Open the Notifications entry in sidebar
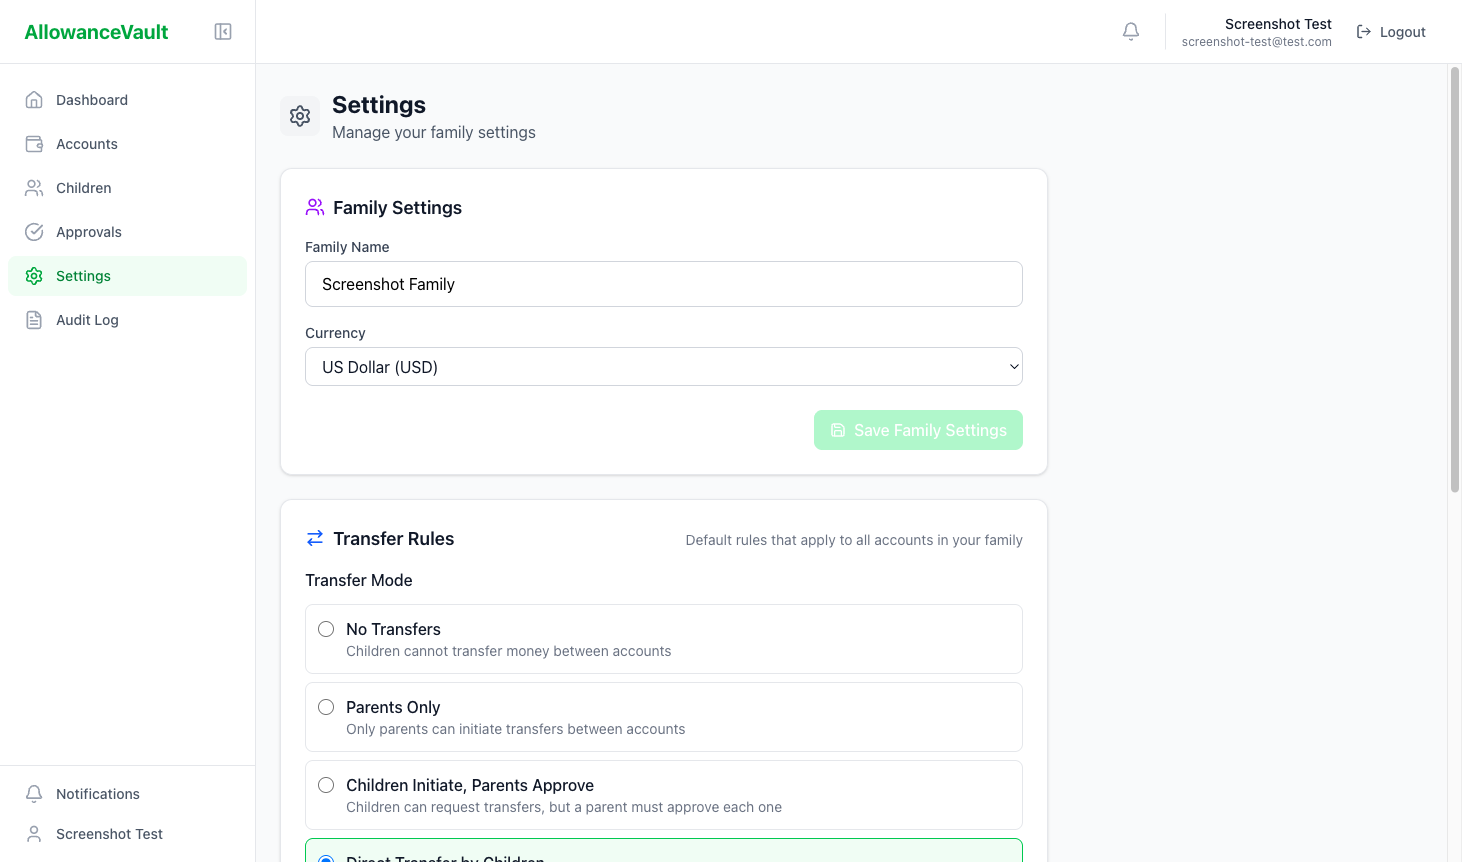 [x=96, y=793]
